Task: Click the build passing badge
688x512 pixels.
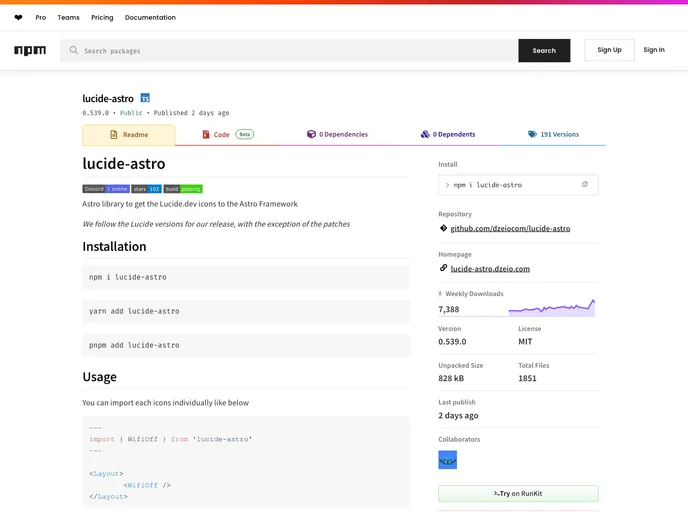Action: pyautogui.click(x=183, y=189)
